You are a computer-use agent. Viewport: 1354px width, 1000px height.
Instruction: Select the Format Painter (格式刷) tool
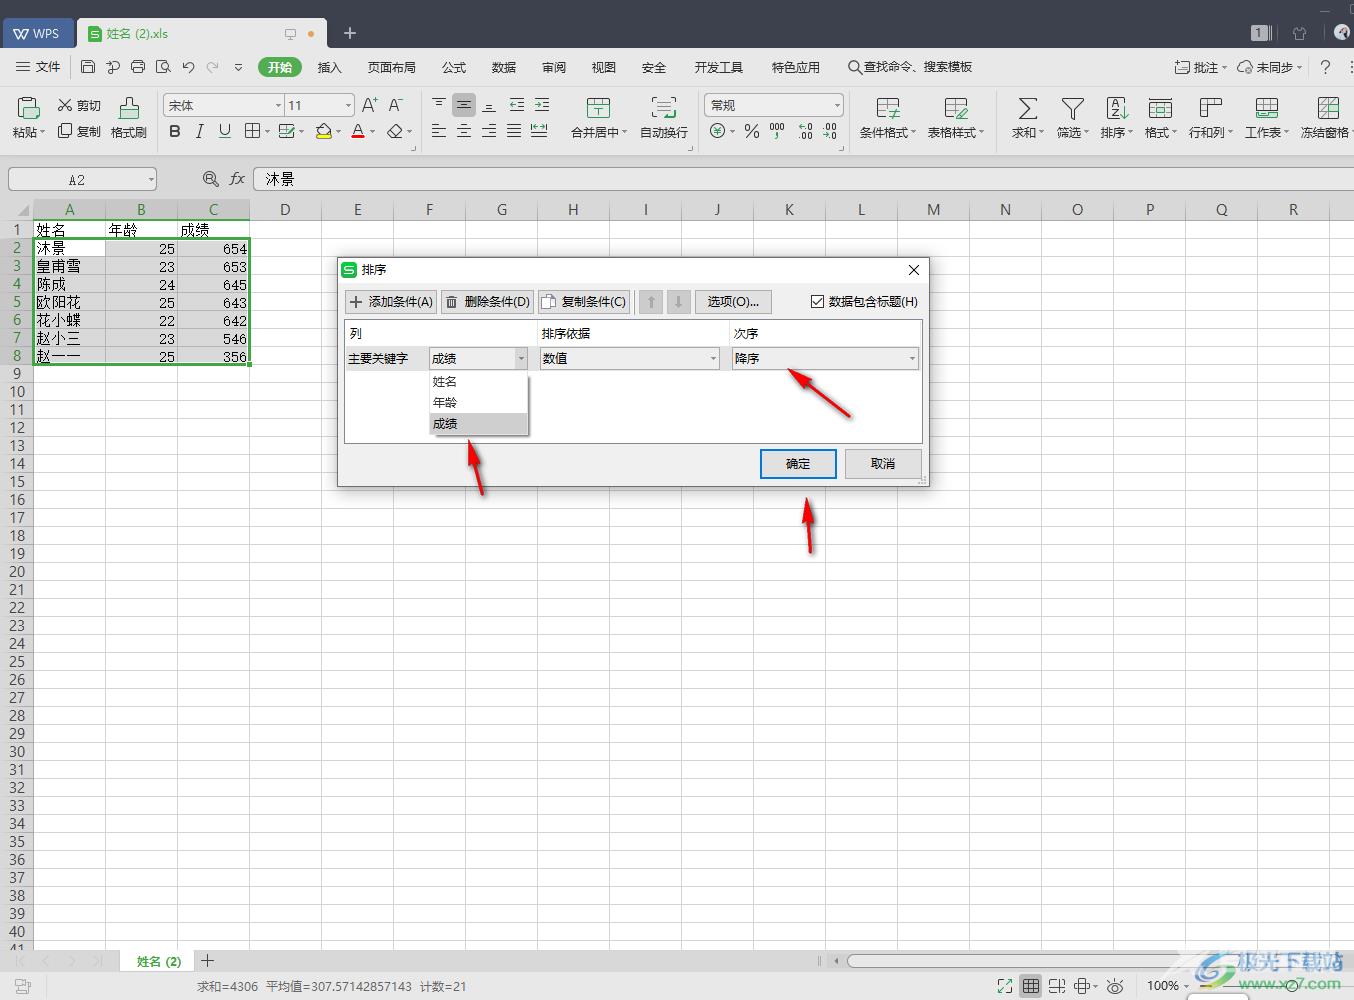coord(129,118)
